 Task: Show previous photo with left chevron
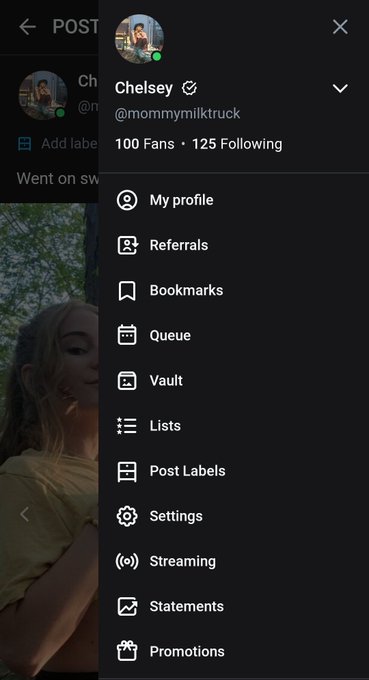pos(24,515)
